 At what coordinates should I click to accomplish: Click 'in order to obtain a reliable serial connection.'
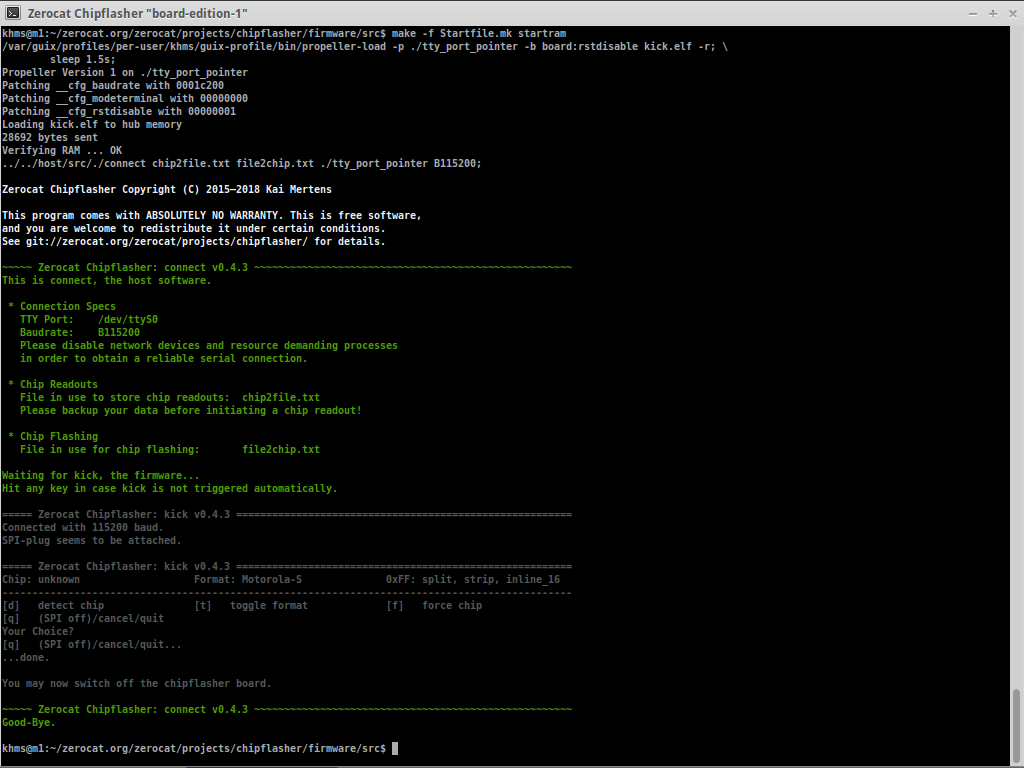[163, 359]
